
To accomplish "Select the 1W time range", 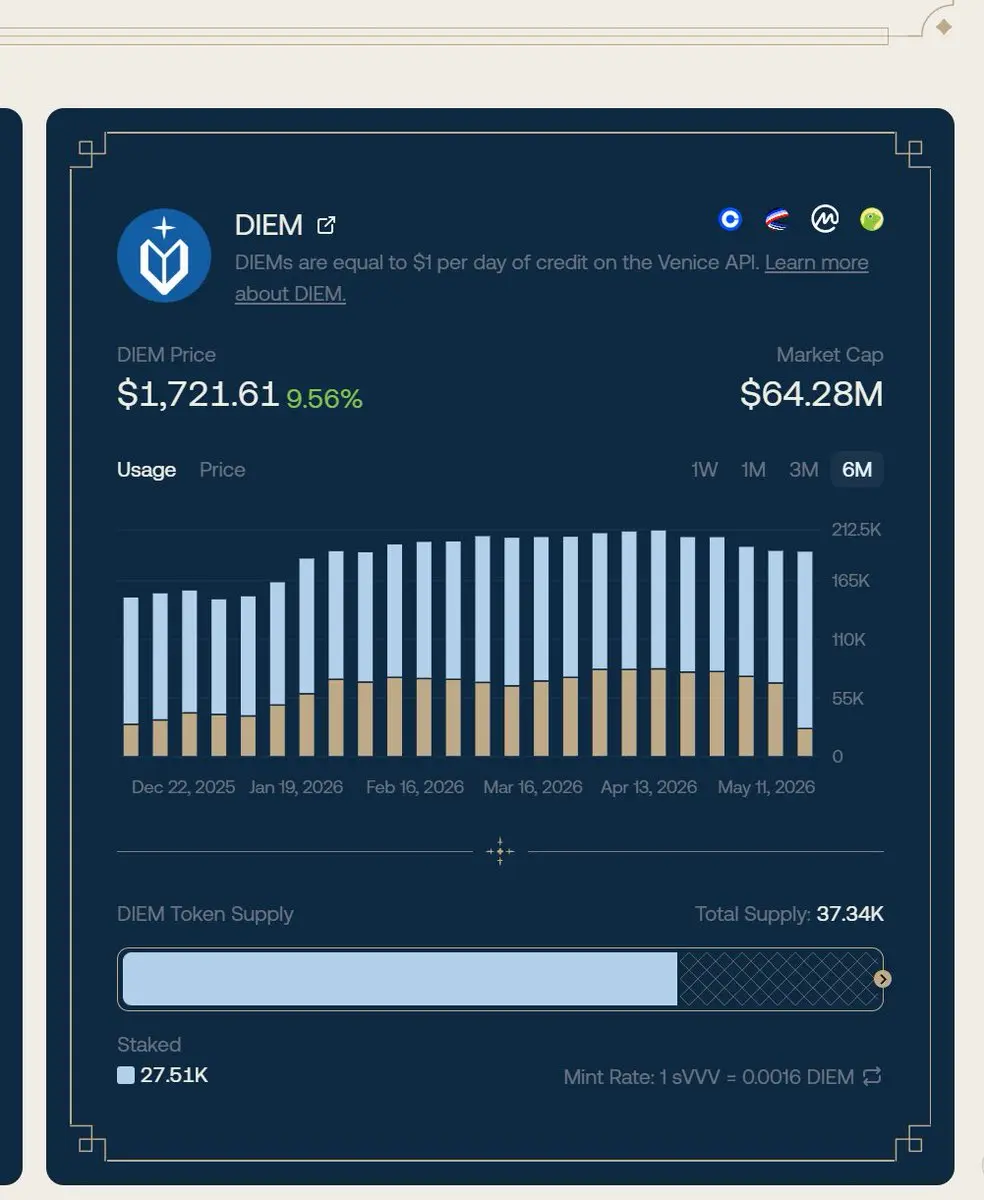I will click(x=705, y=470).
